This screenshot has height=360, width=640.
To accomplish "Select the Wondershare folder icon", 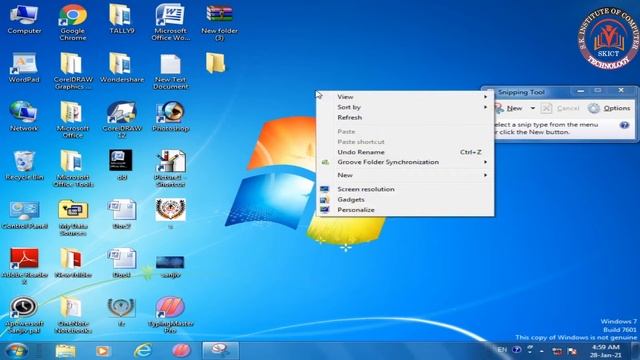I will pyautogui.click(x=121, y=64).
